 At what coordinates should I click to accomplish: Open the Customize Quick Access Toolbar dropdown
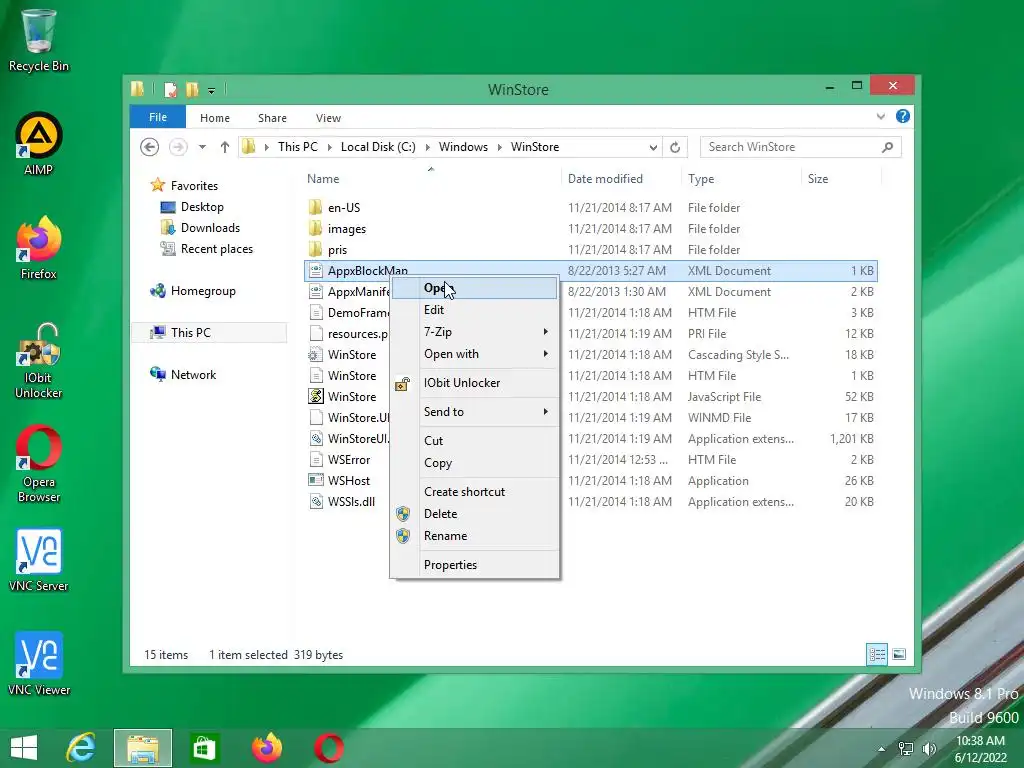point(212,90)
